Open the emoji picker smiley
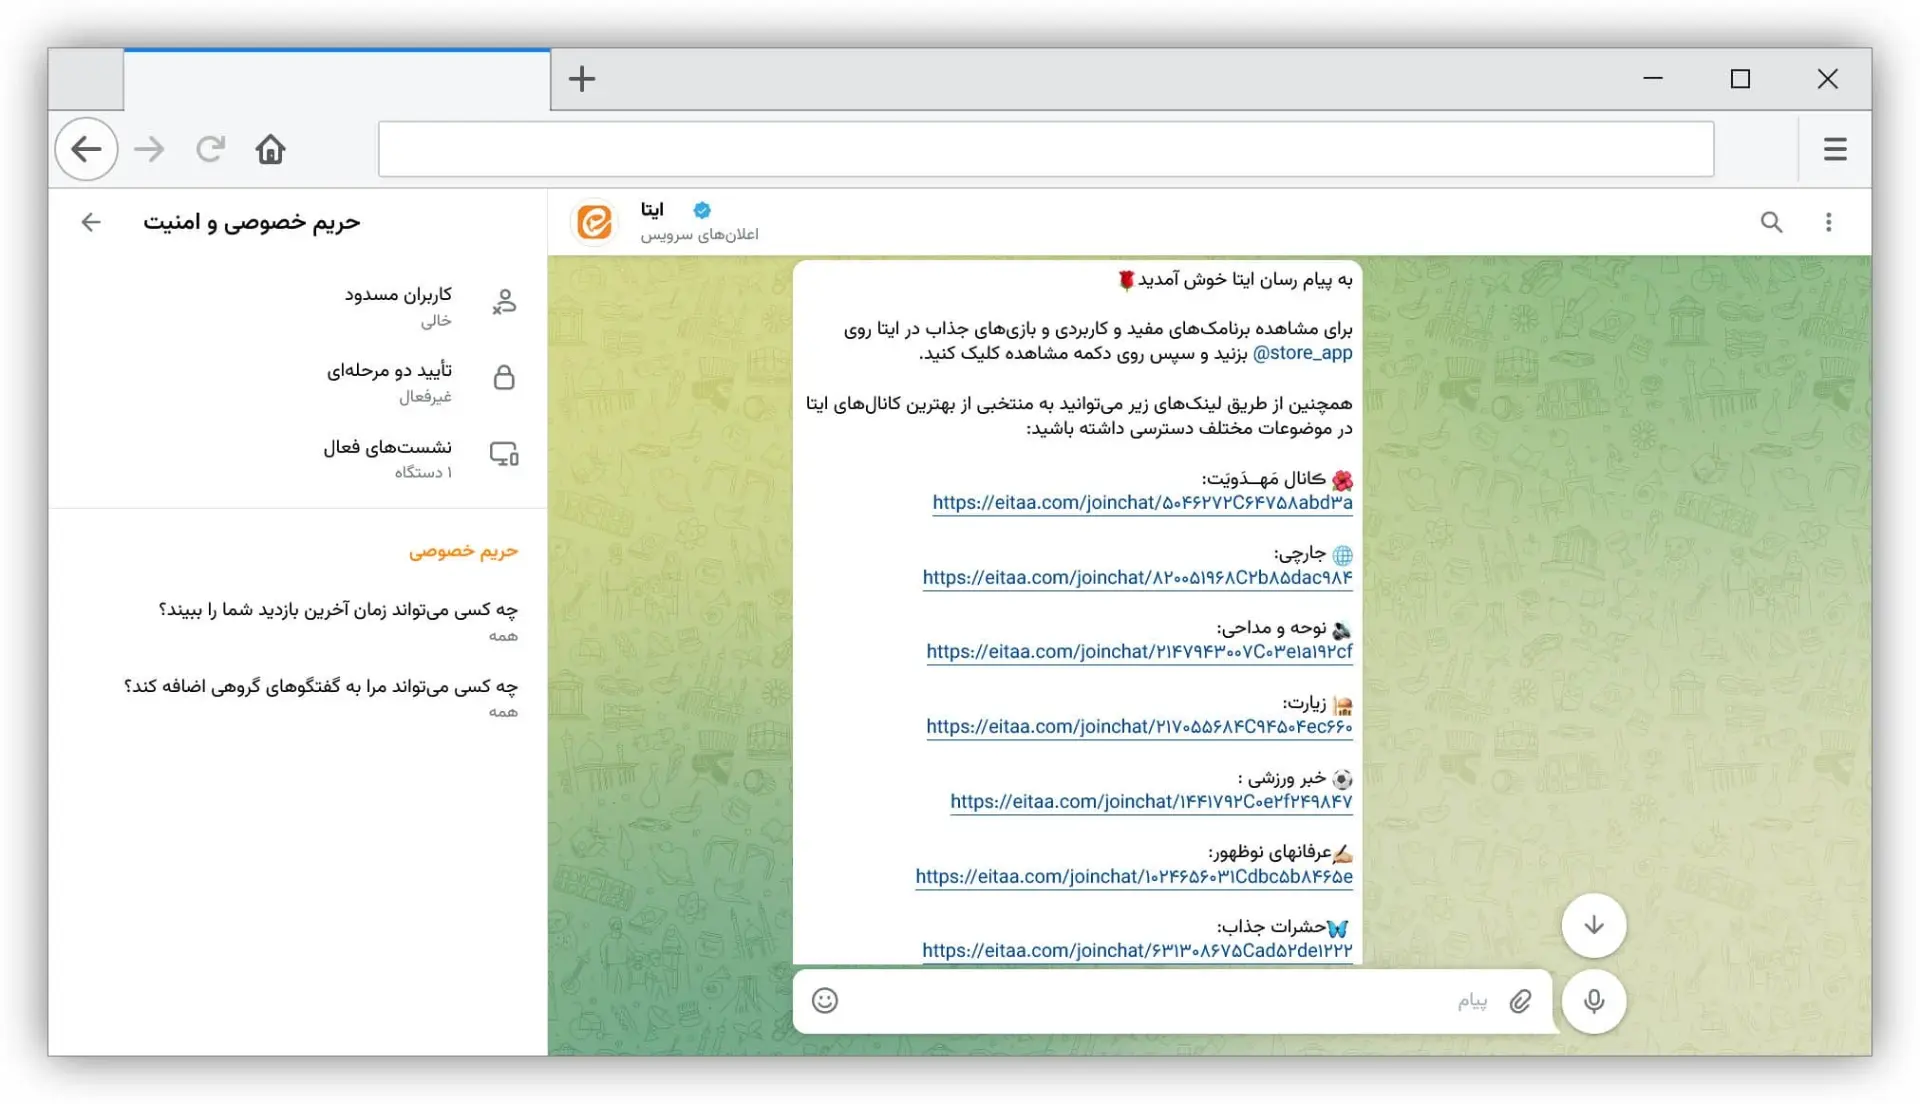 tap(825, 1001)
